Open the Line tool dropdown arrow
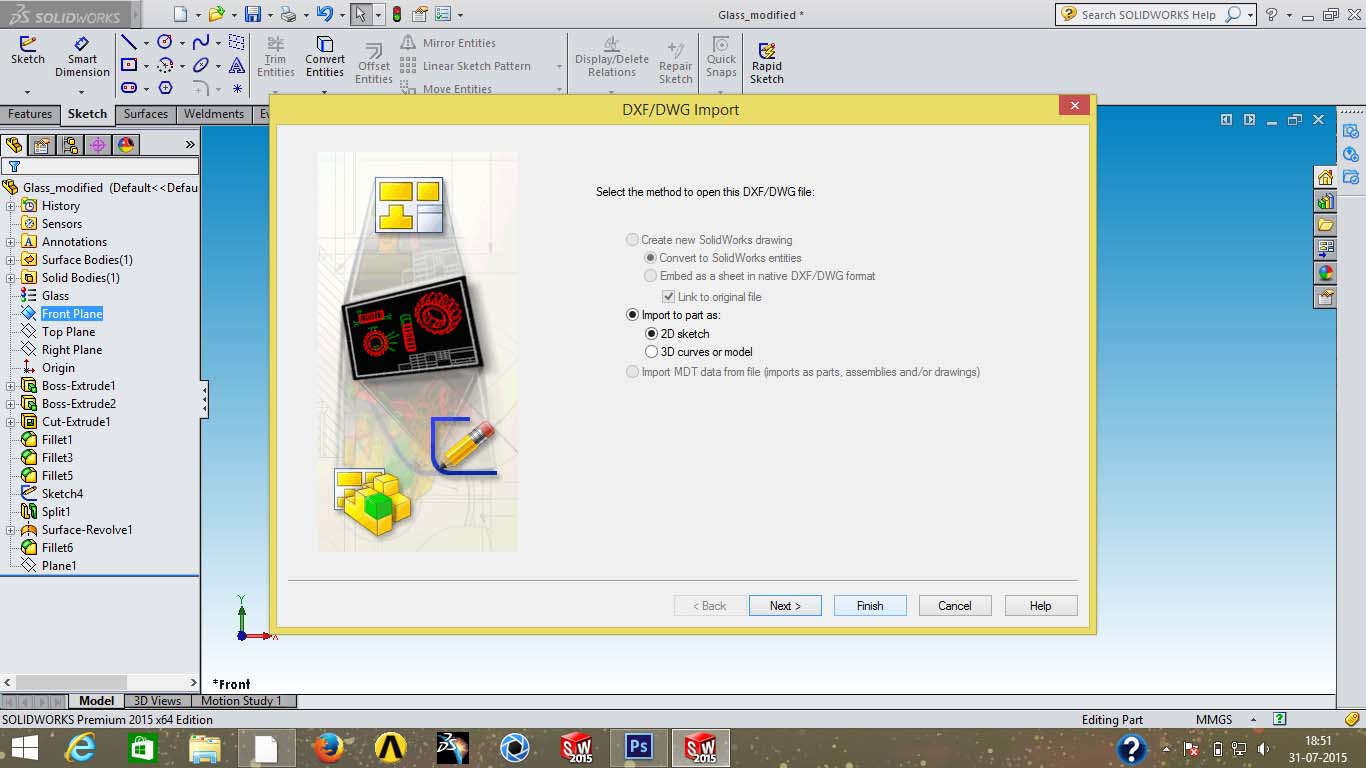The height and width of the screenshot is (768, 1366). pyautogui.click(x=146, y=43)
